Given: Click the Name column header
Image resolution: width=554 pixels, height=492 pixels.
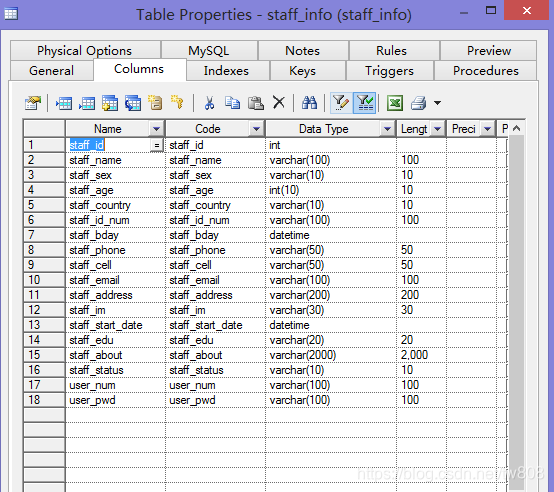Looking at the screenshot, I should 108,129.
